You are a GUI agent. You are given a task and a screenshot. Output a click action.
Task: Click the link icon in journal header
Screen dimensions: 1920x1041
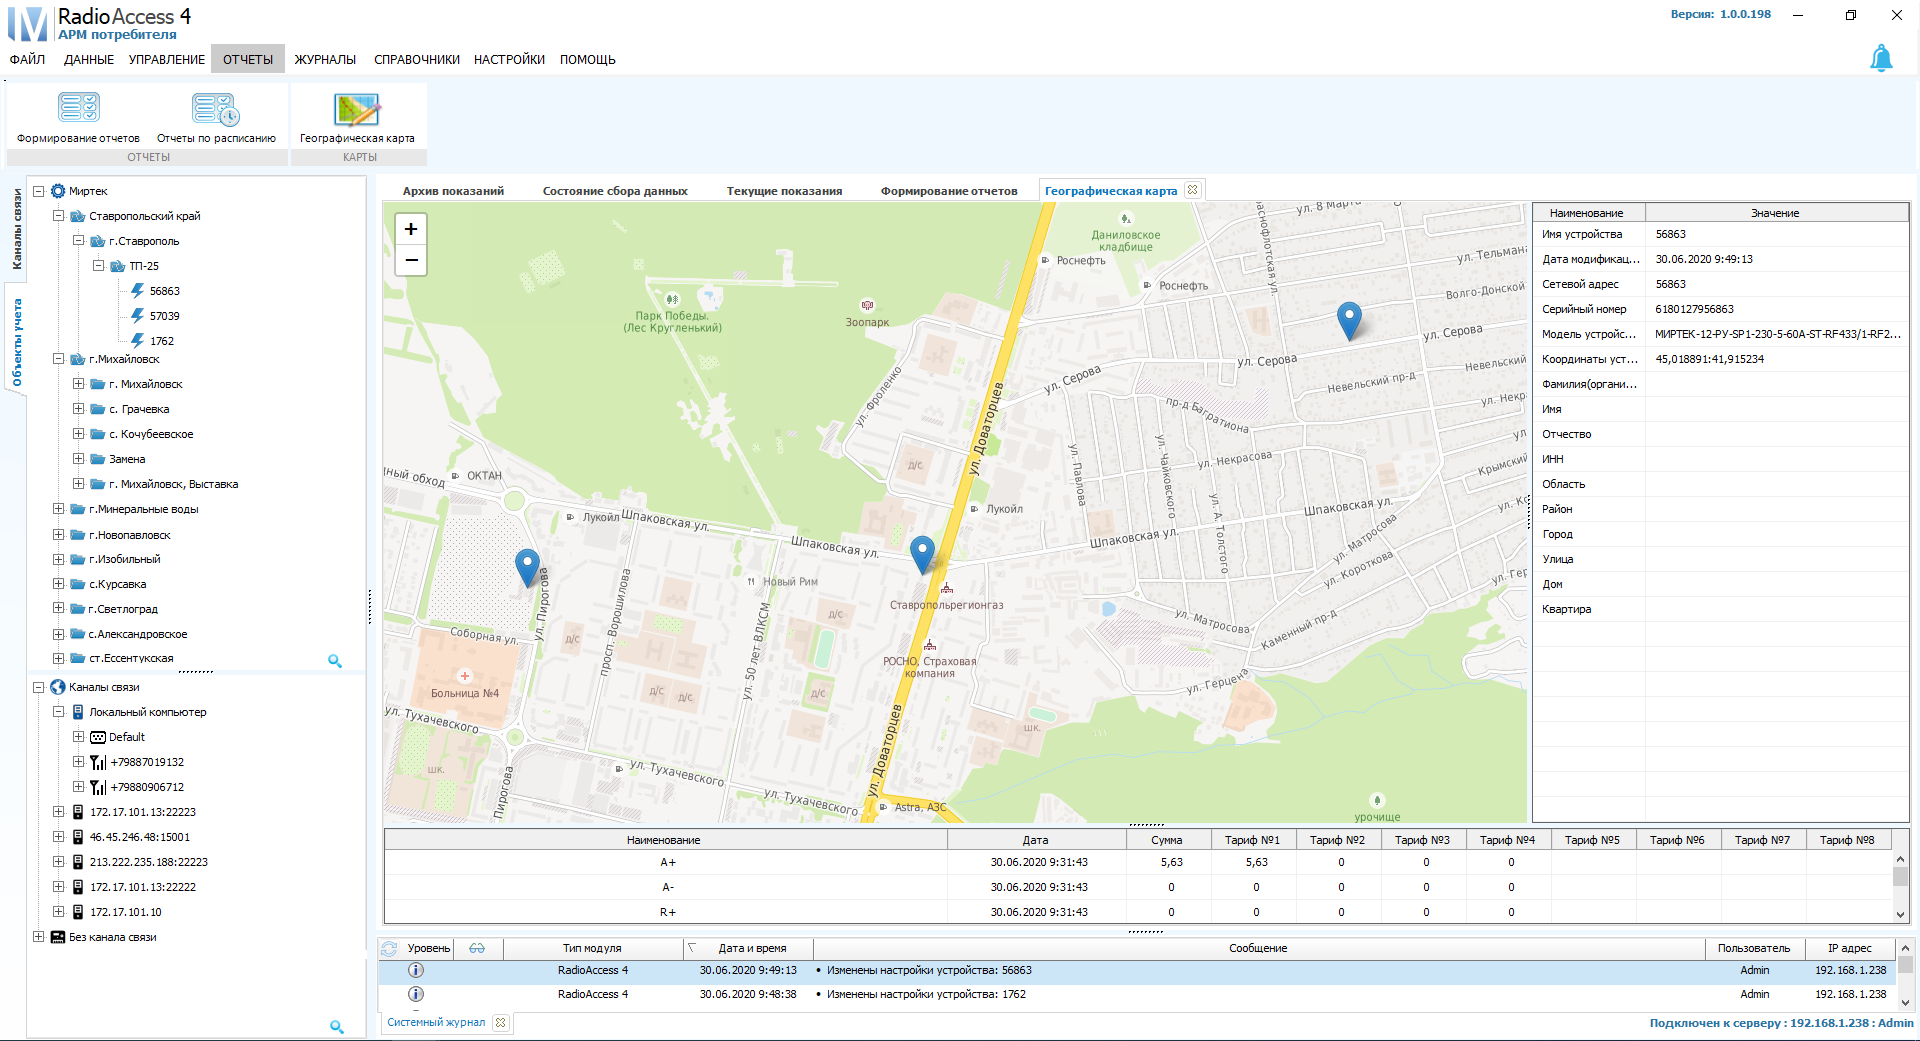point(477,948)
